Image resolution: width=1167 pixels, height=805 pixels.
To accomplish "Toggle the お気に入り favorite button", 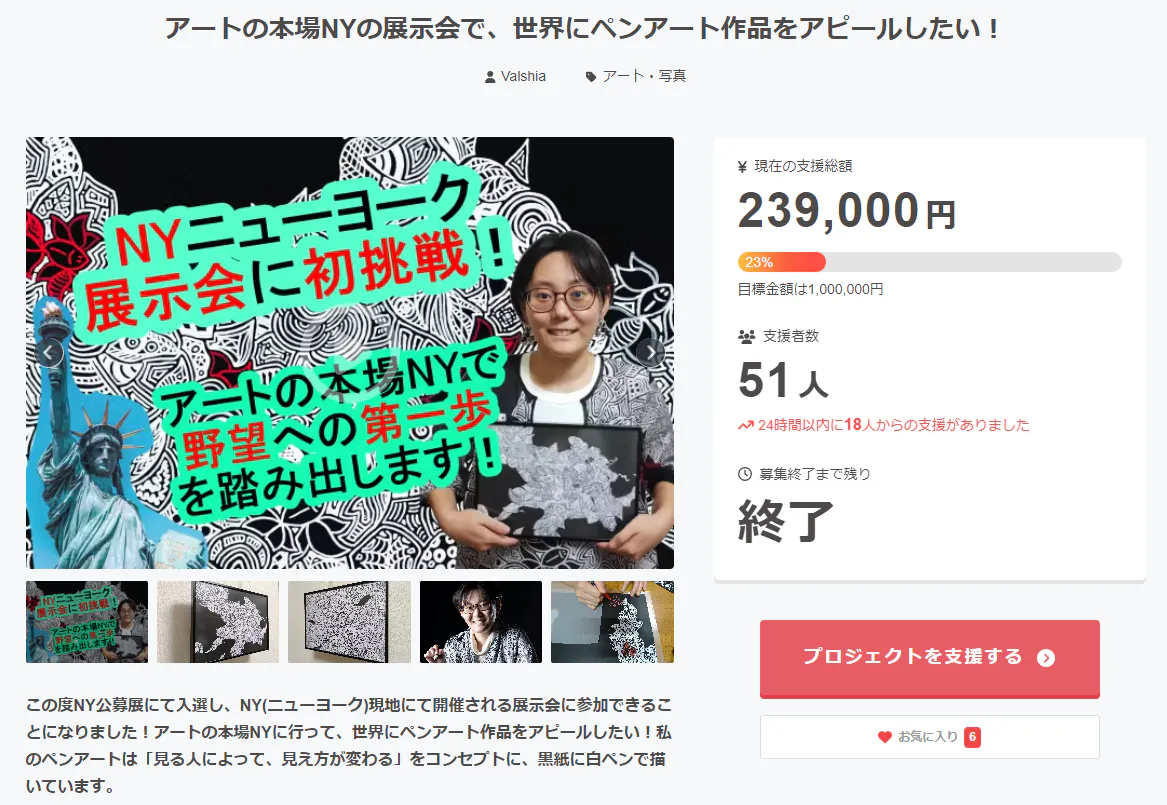I will click(x=930, y=737).
